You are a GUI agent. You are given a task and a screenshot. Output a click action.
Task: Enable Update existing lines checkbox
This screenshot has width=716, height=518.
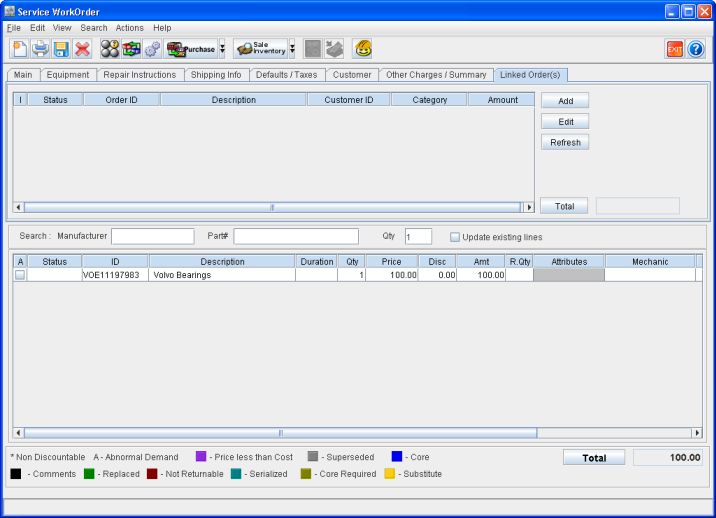pos(455,237)
